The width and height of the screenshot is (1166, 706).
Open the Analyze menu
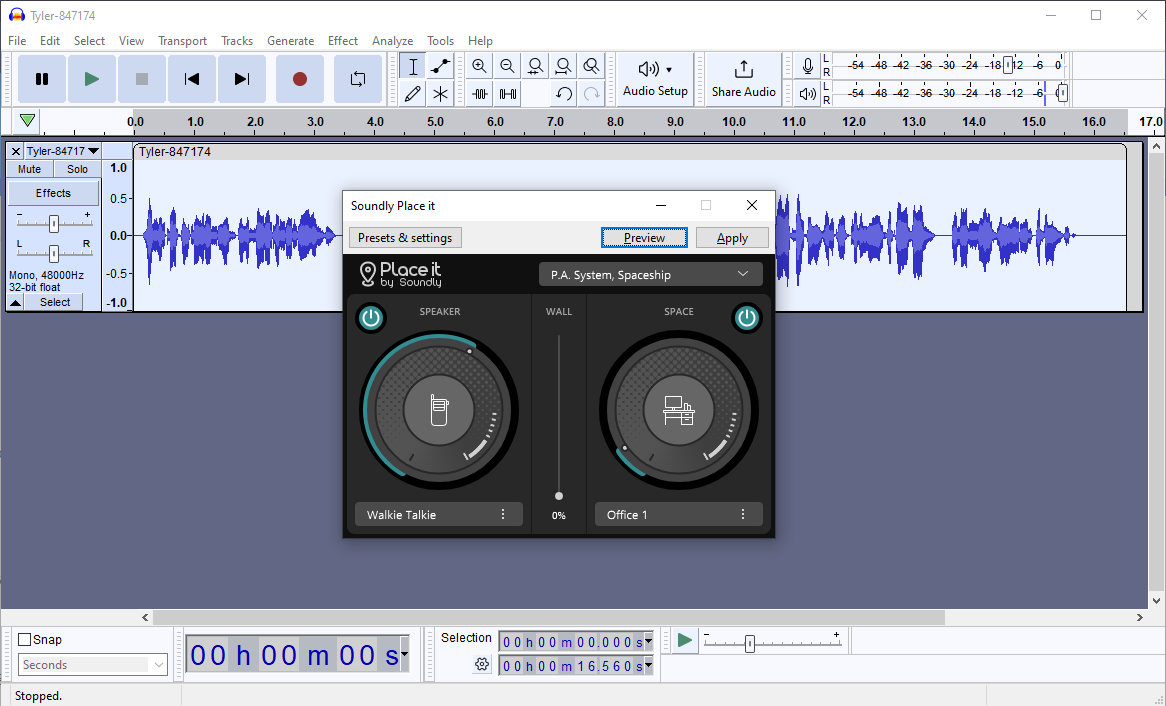392,41
